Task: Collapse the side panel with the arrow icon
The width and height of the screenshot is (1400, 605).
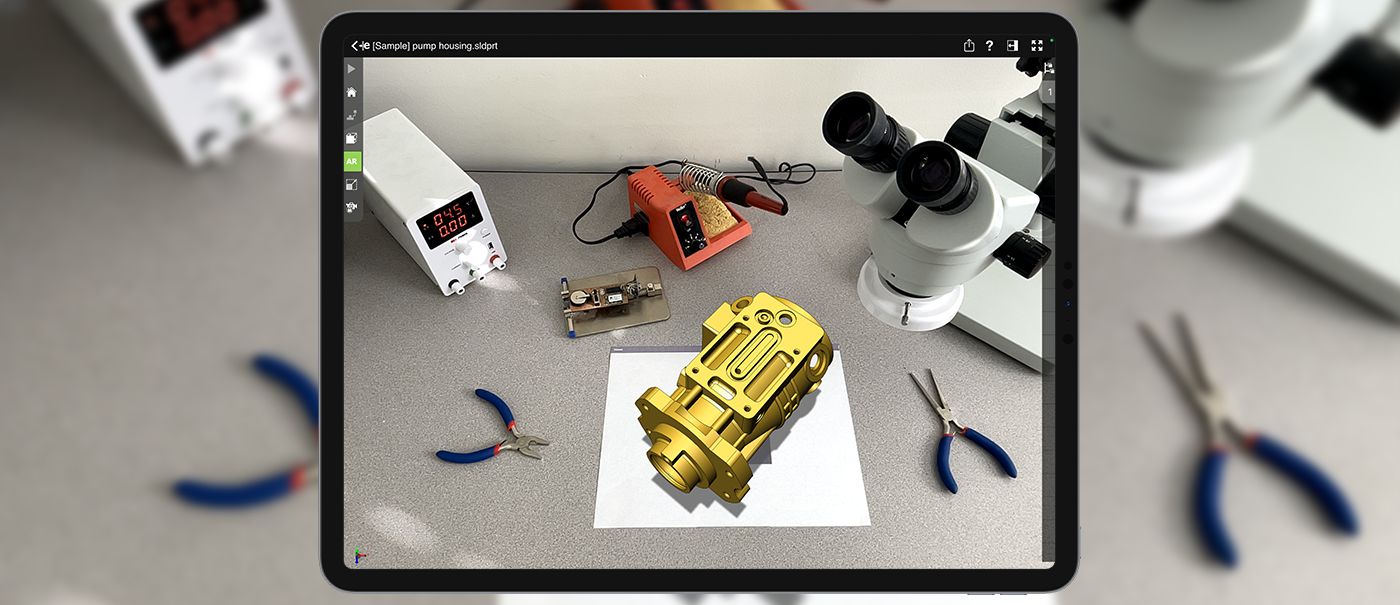Action: (1013, 46)
